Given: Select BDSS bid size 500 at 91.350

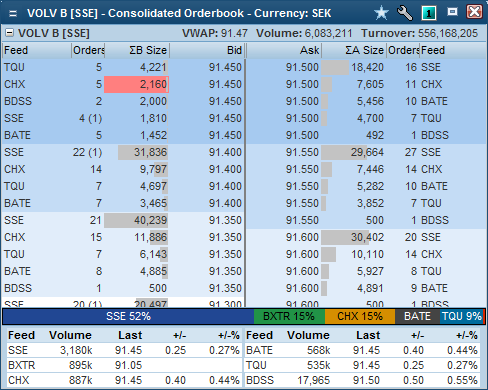Looking at the screenshot, I should click(x=158, y=288).
